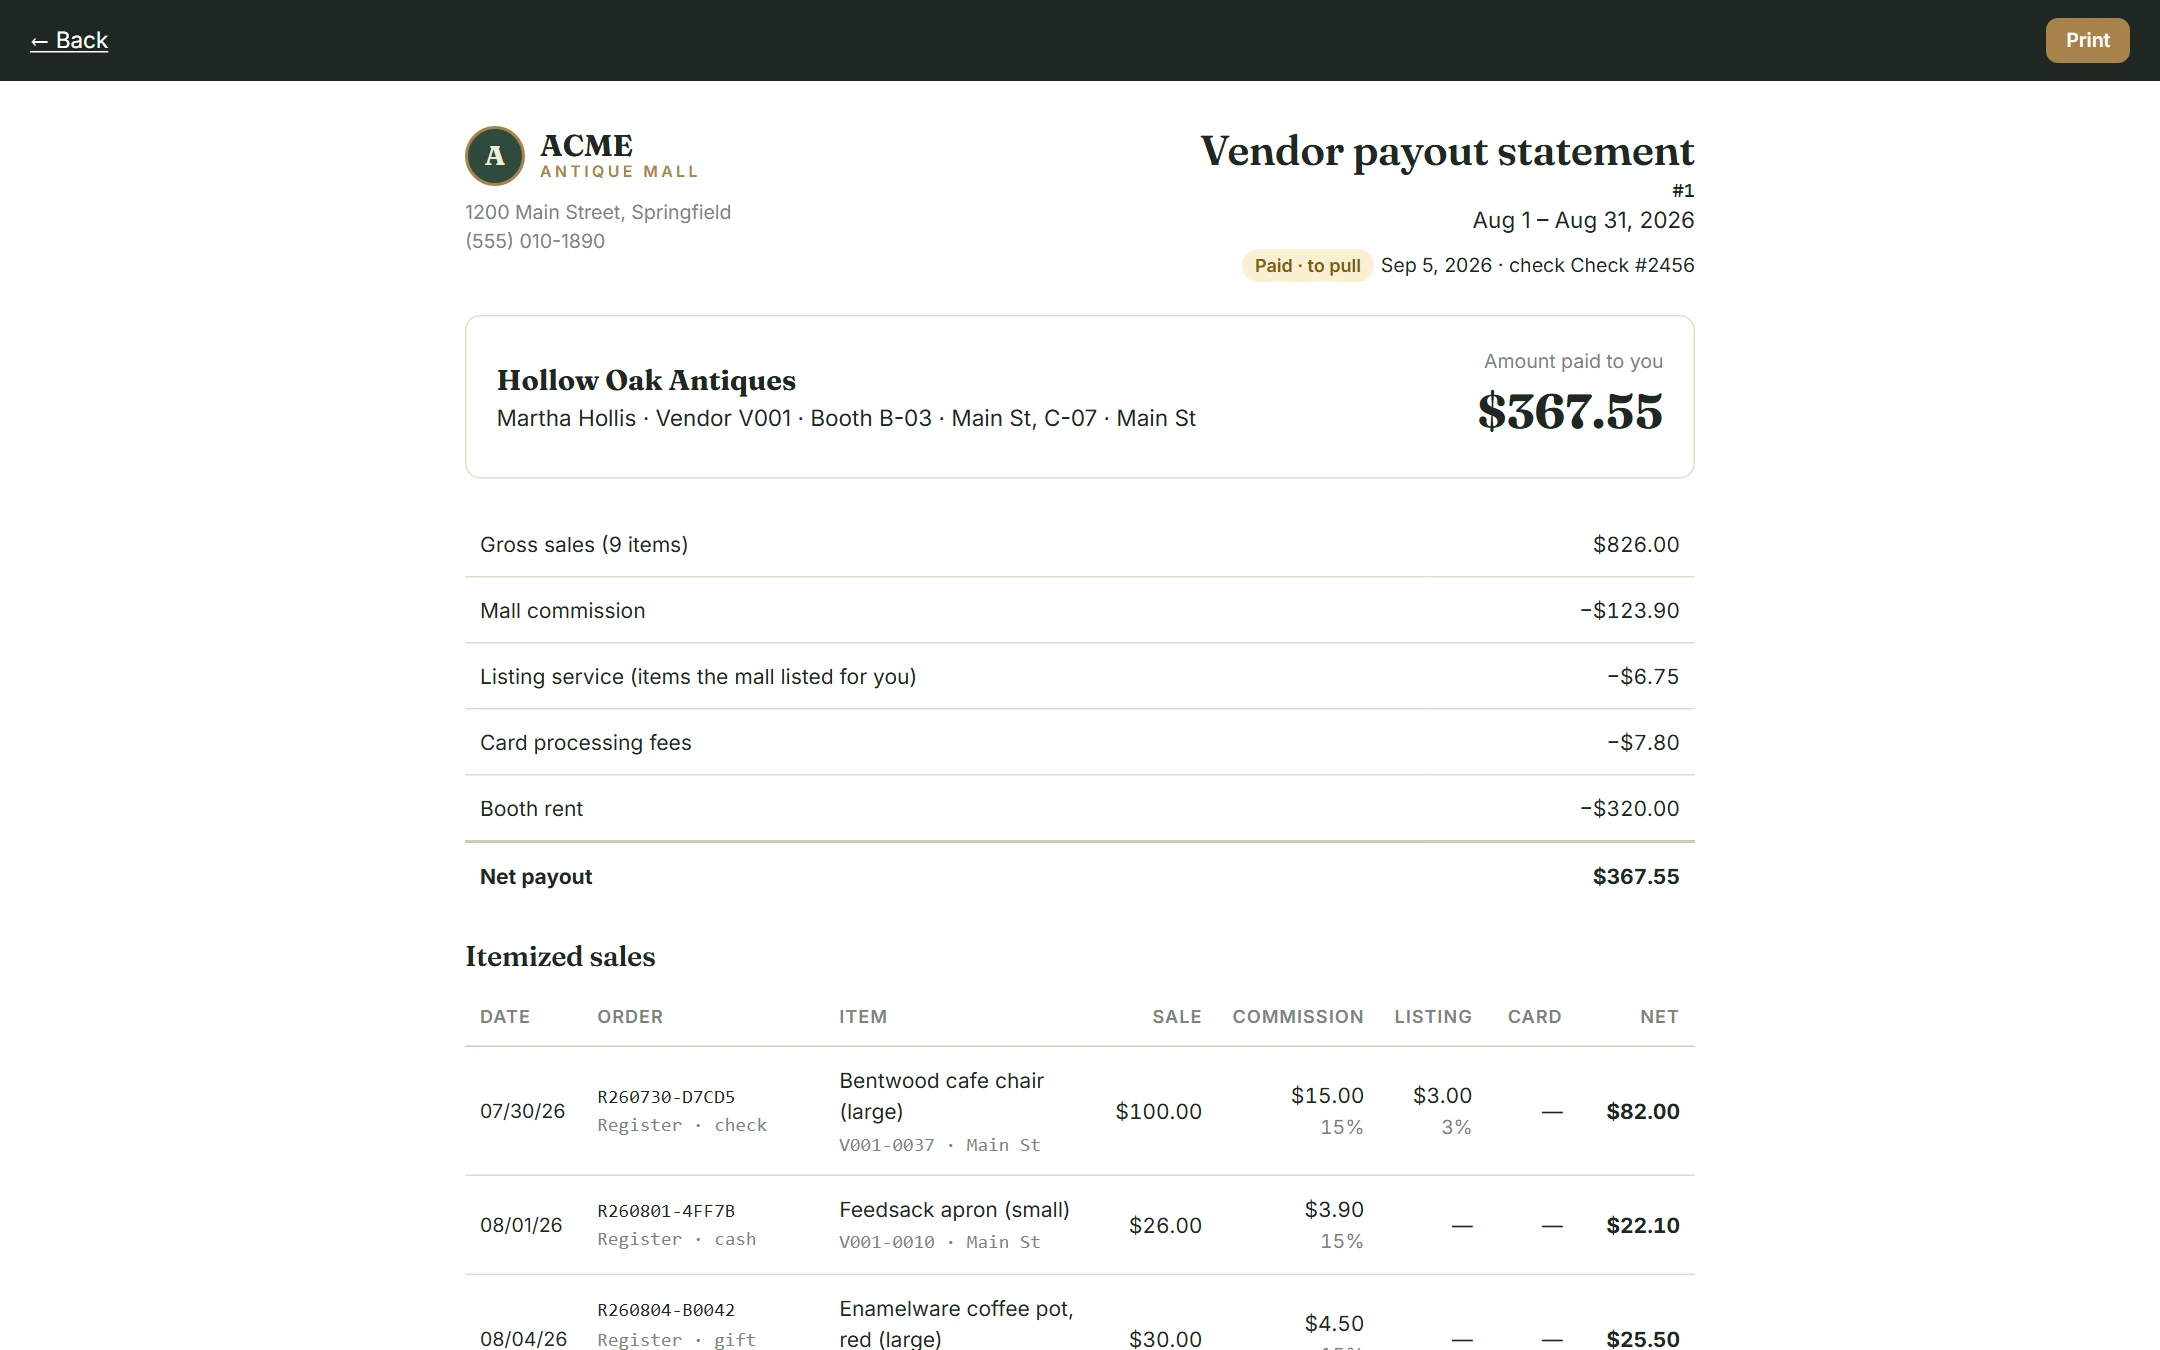Click the SALE column header
This screenshot has height=1350, width=2160.
tap(1177, 1016)
